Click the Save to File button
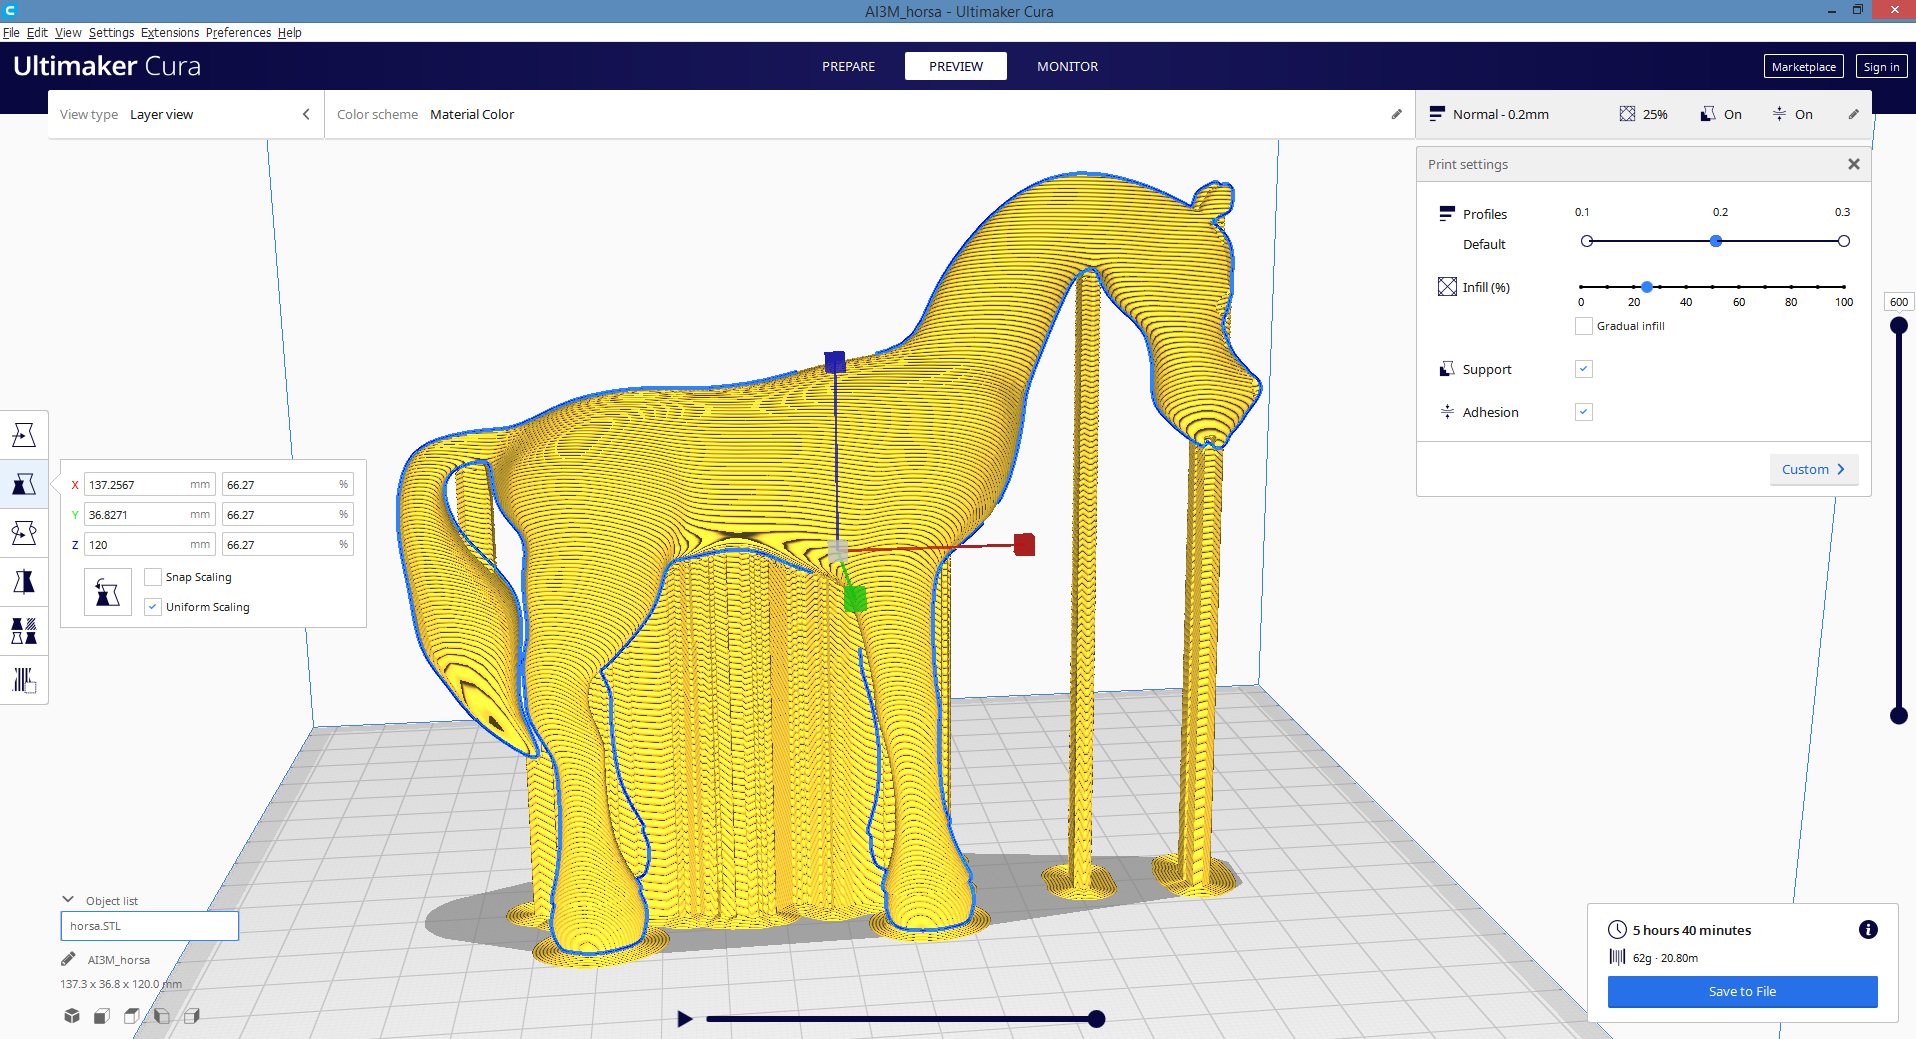The image size is (1916, 1039). (x=1742, y=991)
